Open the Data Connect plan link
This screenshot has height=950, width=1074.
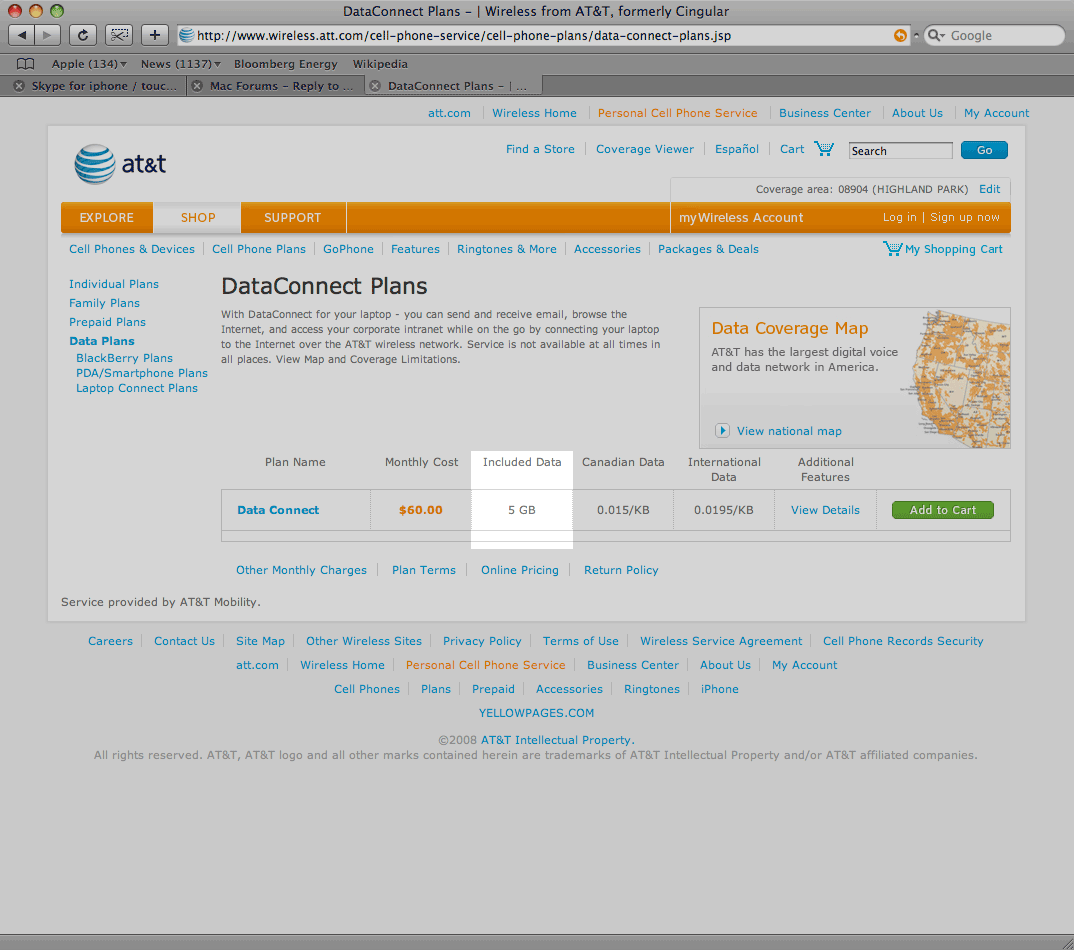click(278, 510)
